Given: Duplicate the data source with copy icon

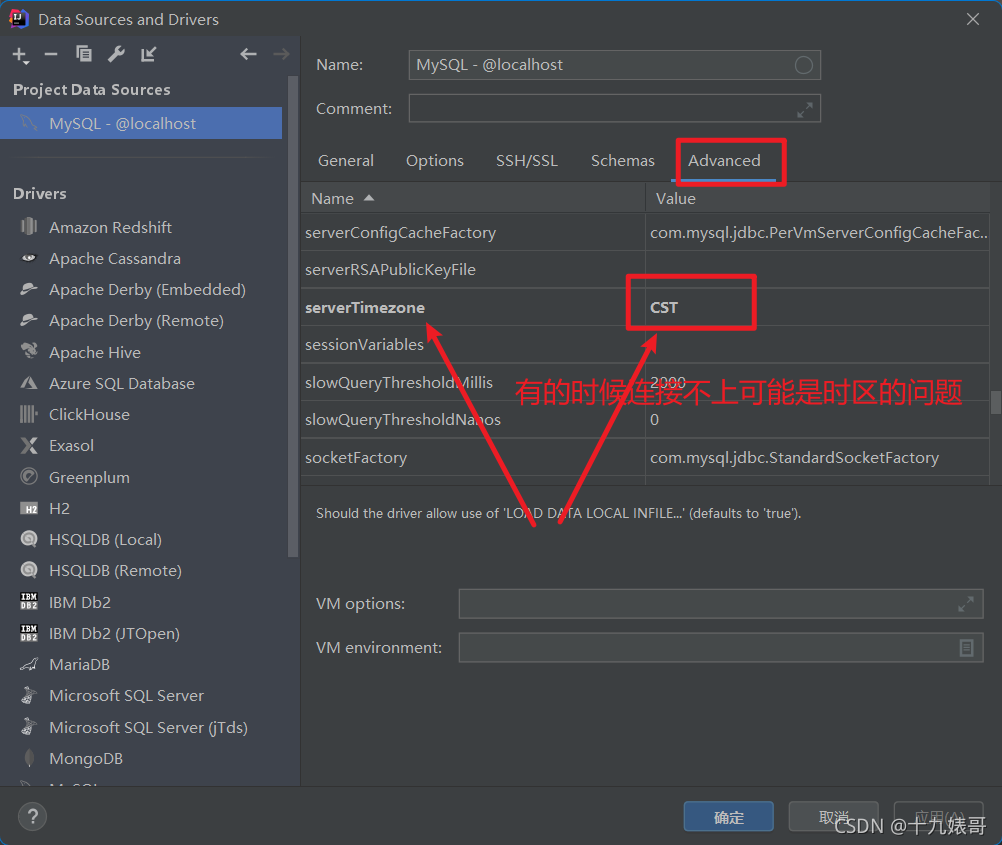Looking at the screenshot, I should (x=84, y=54).
